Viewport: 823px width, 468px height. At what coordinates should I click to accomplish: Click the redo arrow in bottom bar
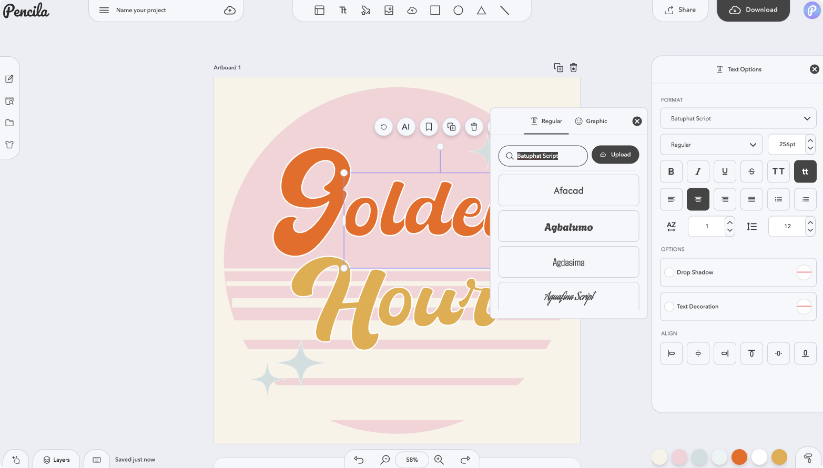click(465, 459)
